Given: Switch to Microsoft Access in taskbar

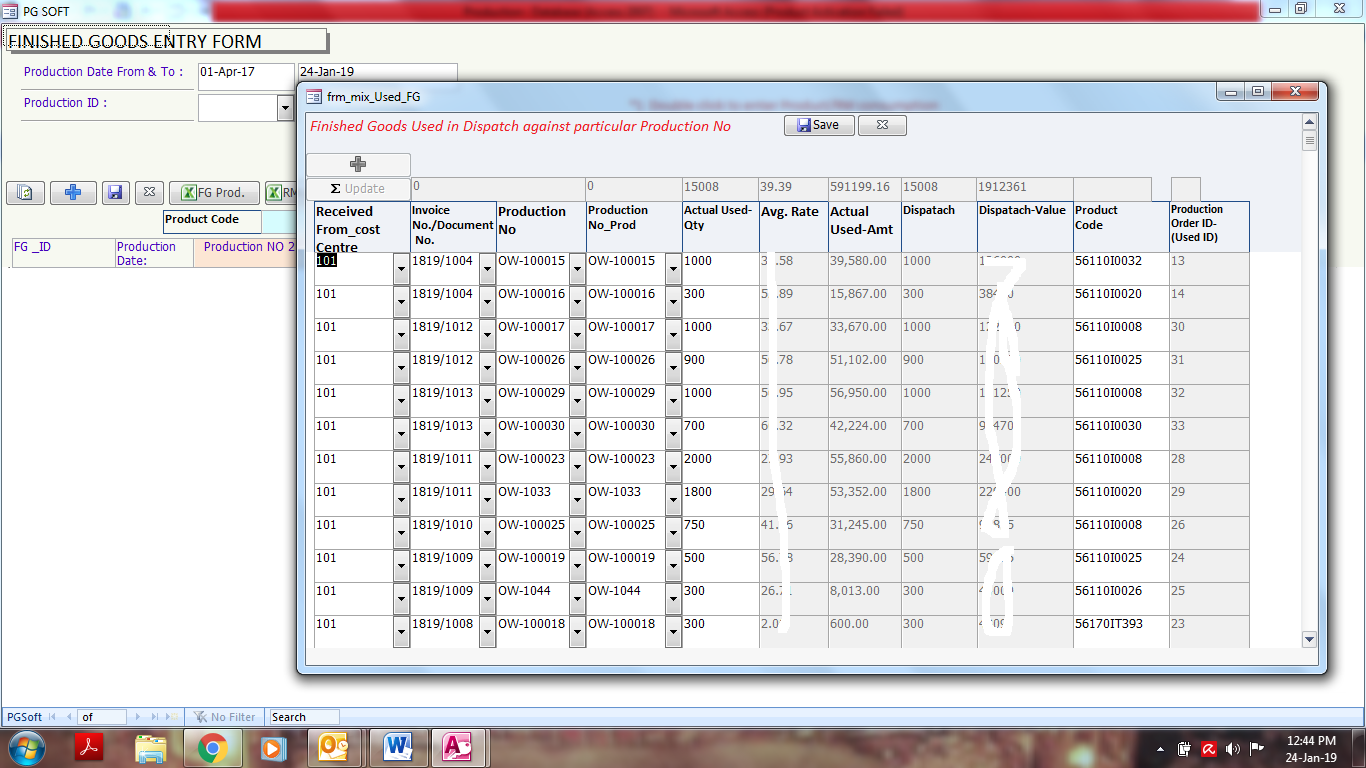Looking at the screenshot, I should tap(457, 748).
